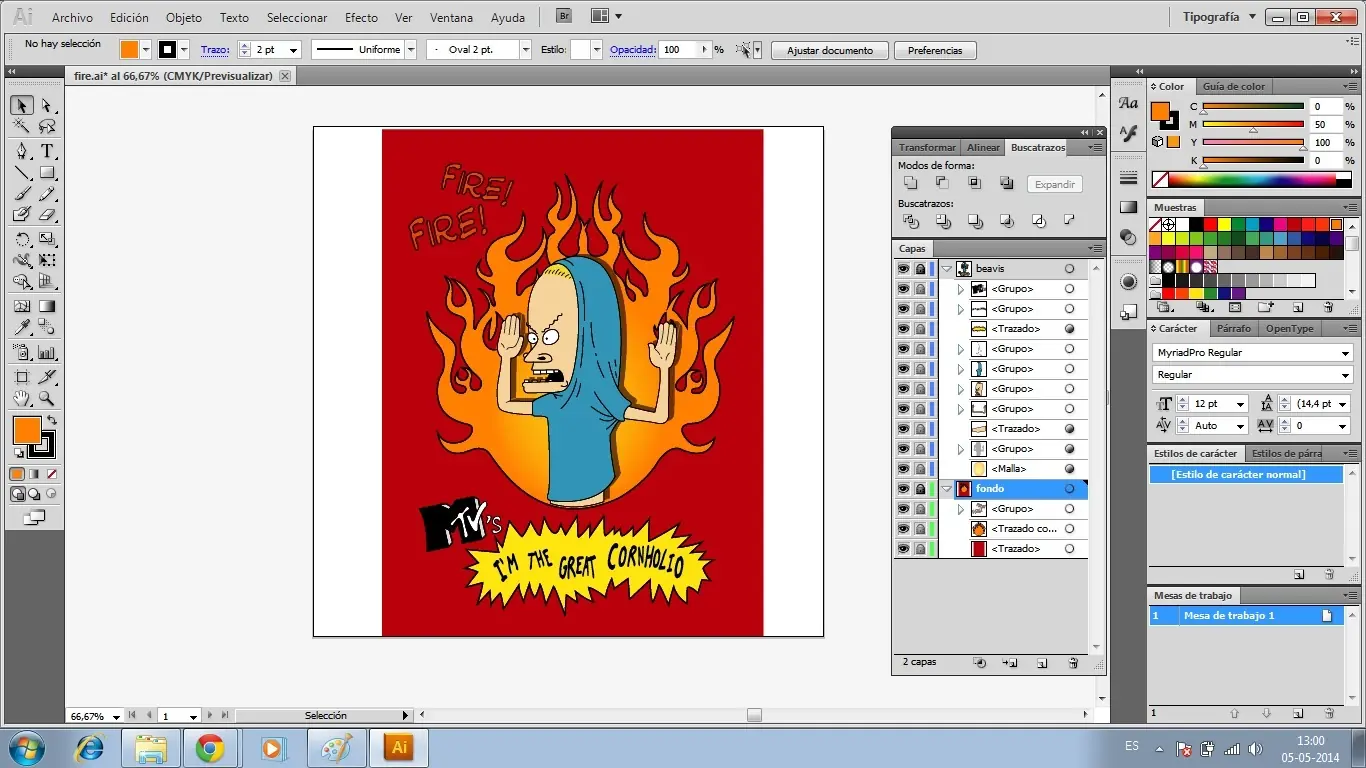Select the Gradient tool

tap(47, 307)
